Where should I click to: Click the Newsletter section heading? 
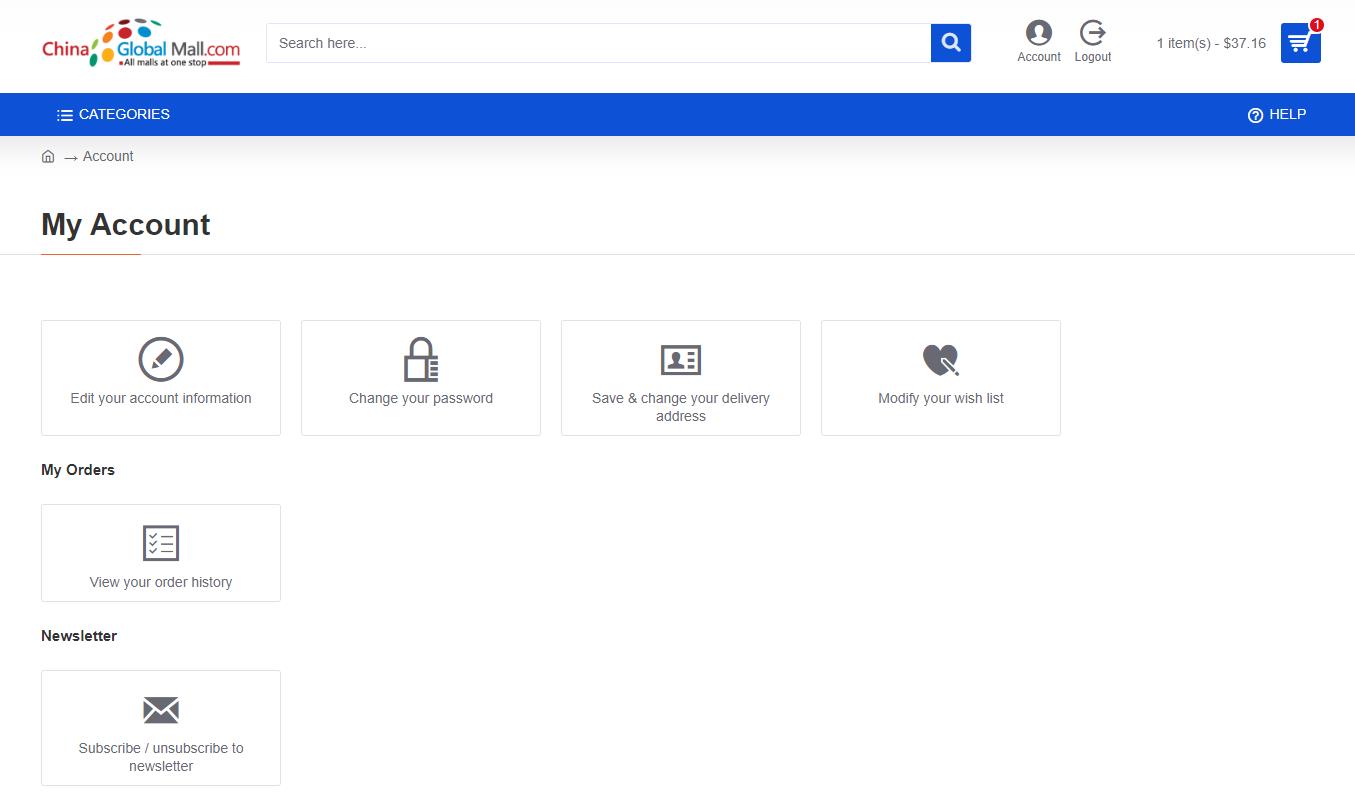pos(79,636)
